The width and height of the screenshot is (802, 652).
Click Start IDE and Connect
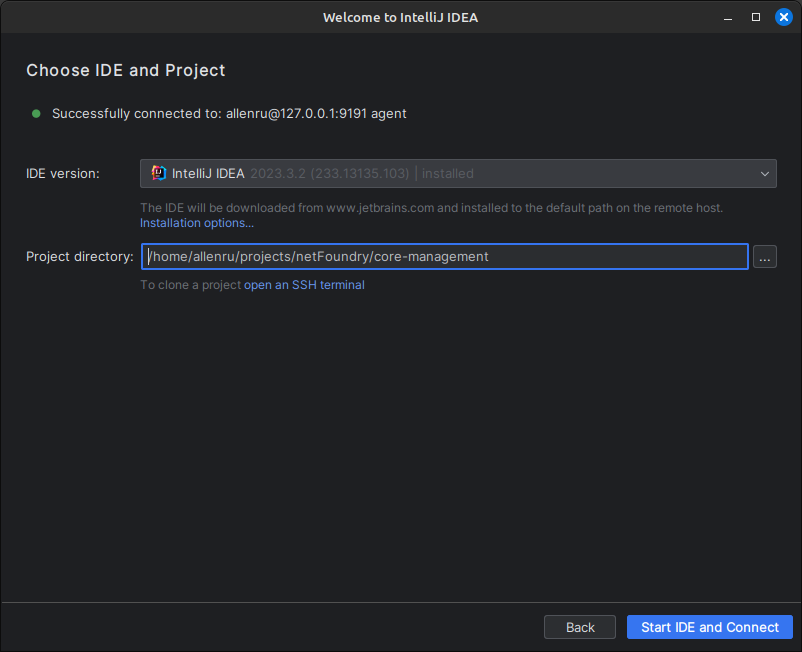click(x=709, y=627)
